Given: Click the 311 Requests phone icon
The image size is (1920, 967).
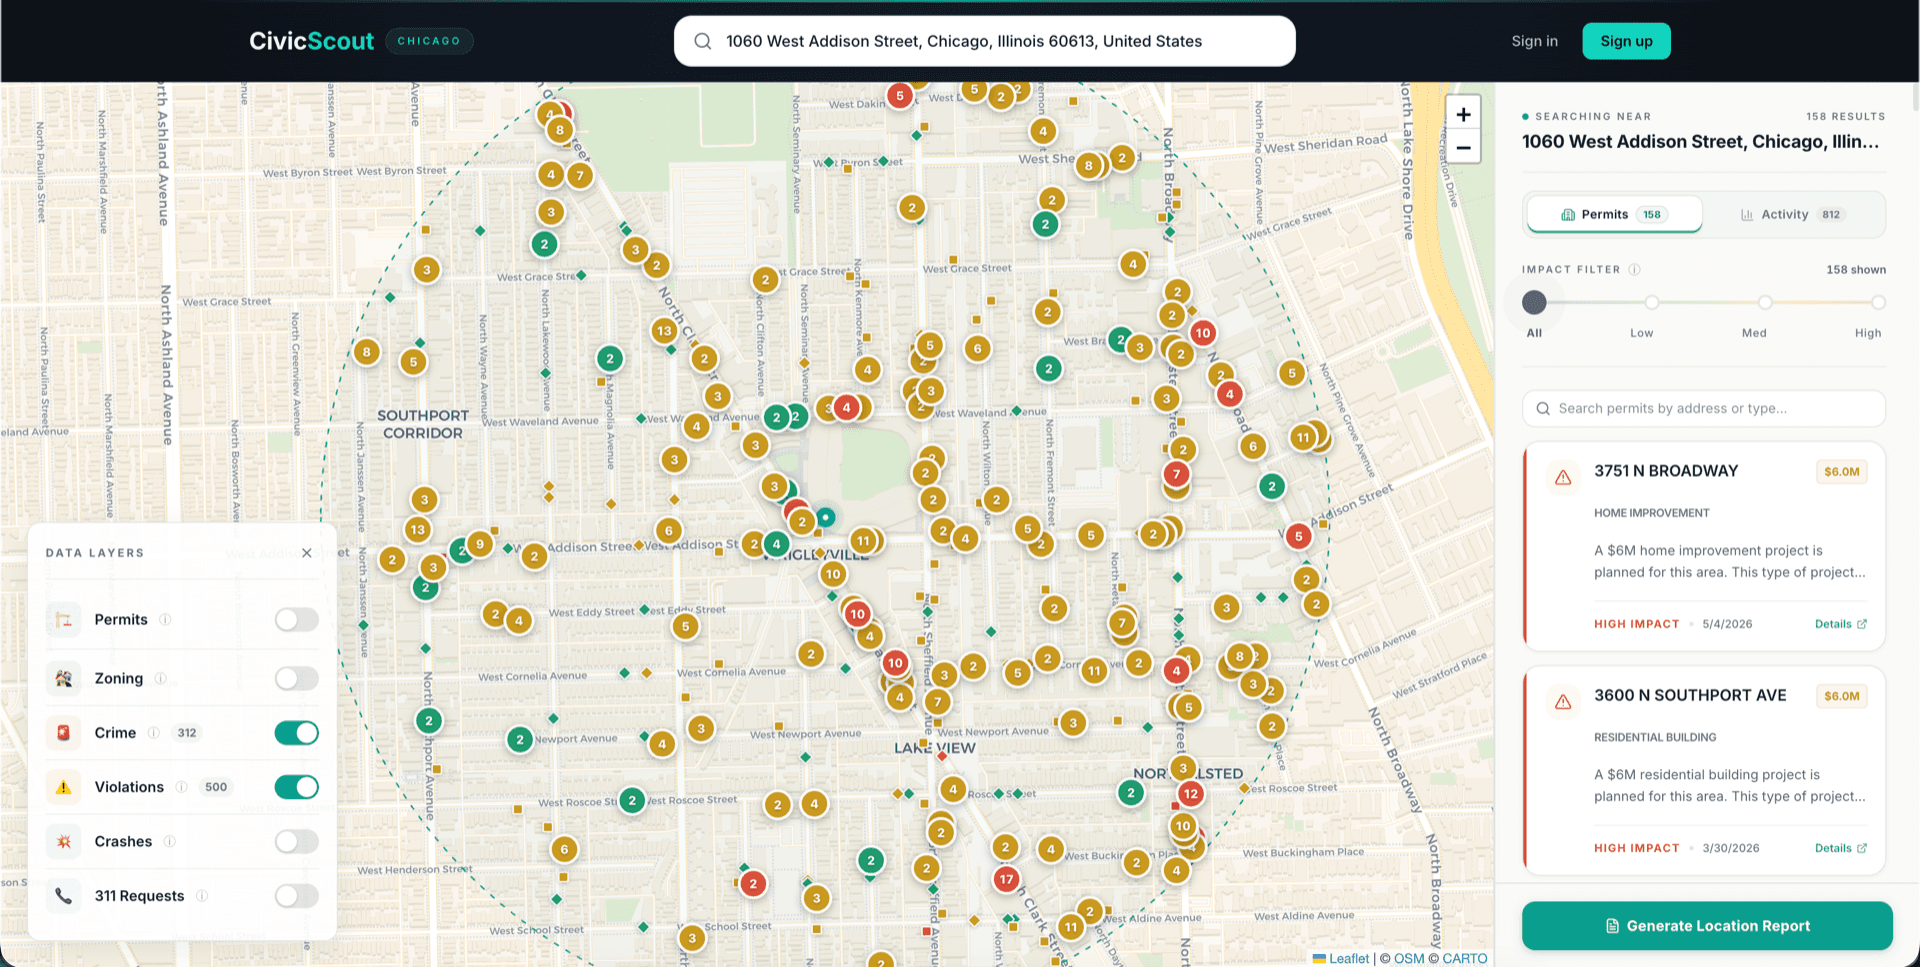Looking at the screenshot, I should [63, 896].
